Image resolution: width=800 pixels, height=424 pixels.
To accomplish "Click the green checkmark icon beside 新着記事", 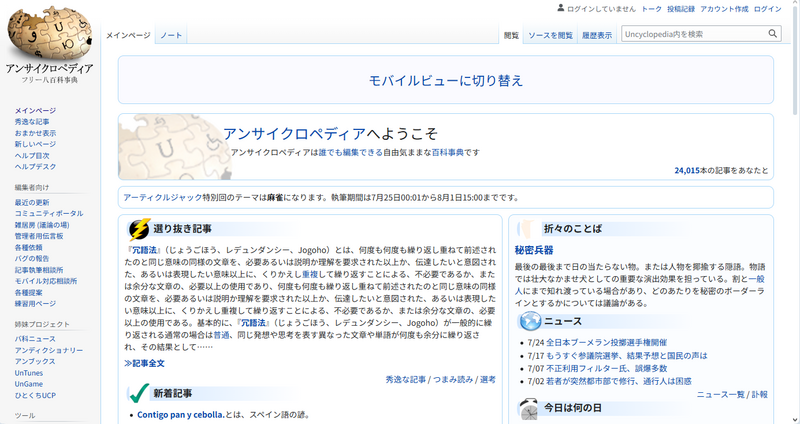I will pyautogui.click(x=138, y=393).
